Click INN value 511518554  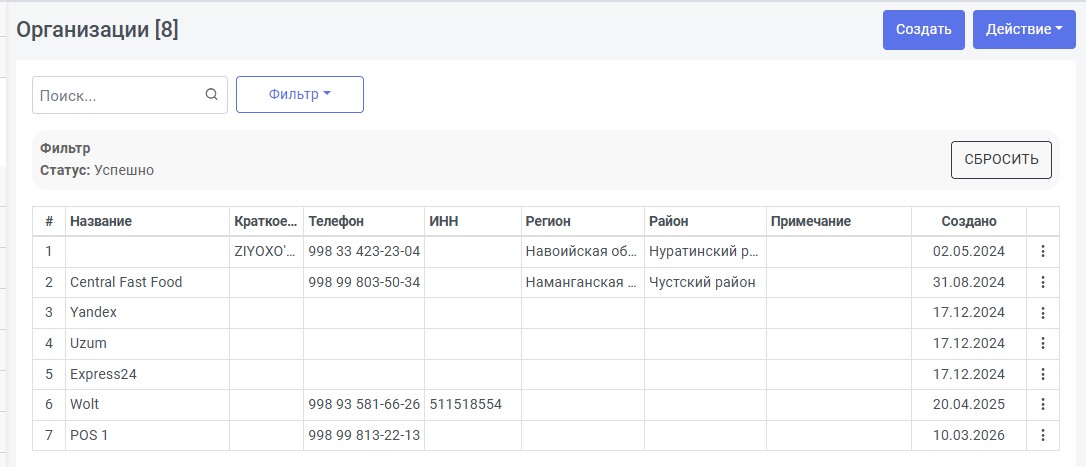[x=465, y=404]
